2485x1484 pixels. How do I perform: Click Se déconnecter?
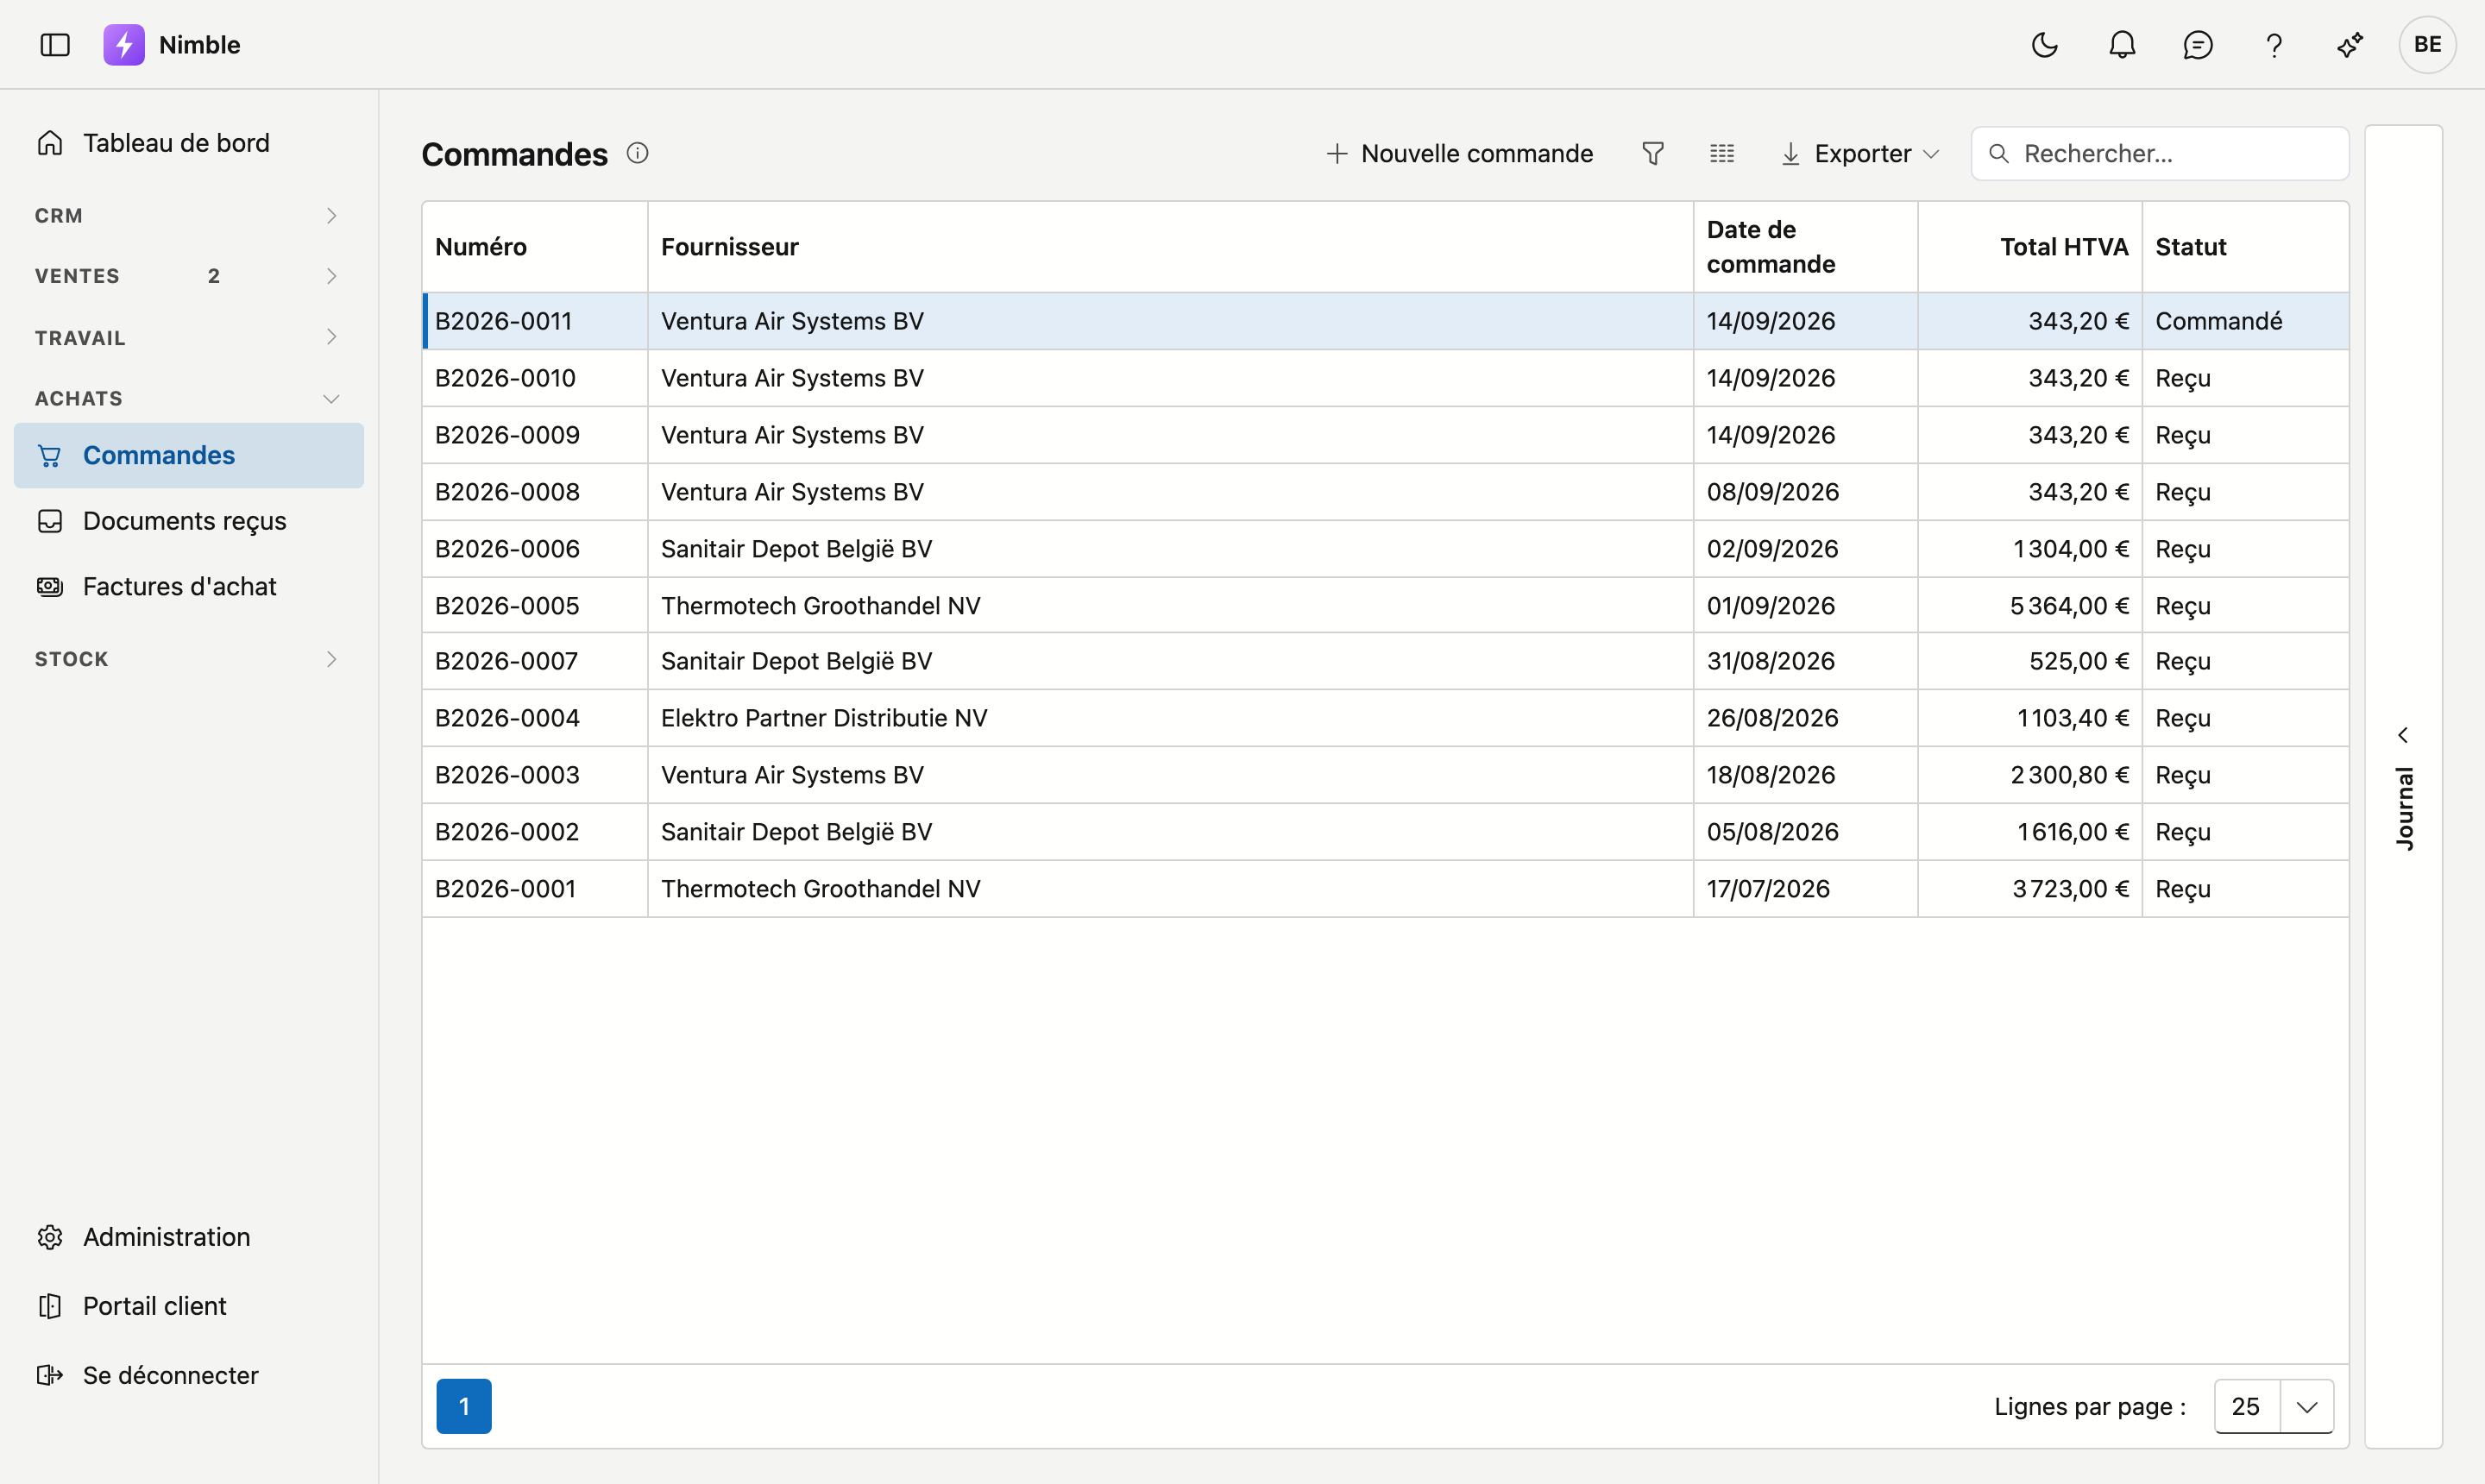click(x=189, y=1375)
